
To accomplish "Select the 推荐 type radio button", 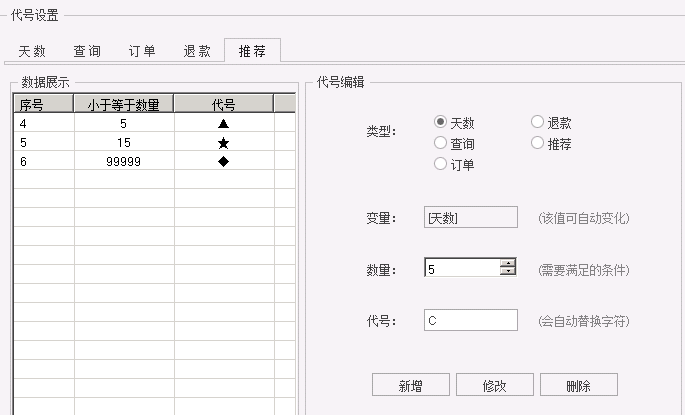I will tap(537, 143).
